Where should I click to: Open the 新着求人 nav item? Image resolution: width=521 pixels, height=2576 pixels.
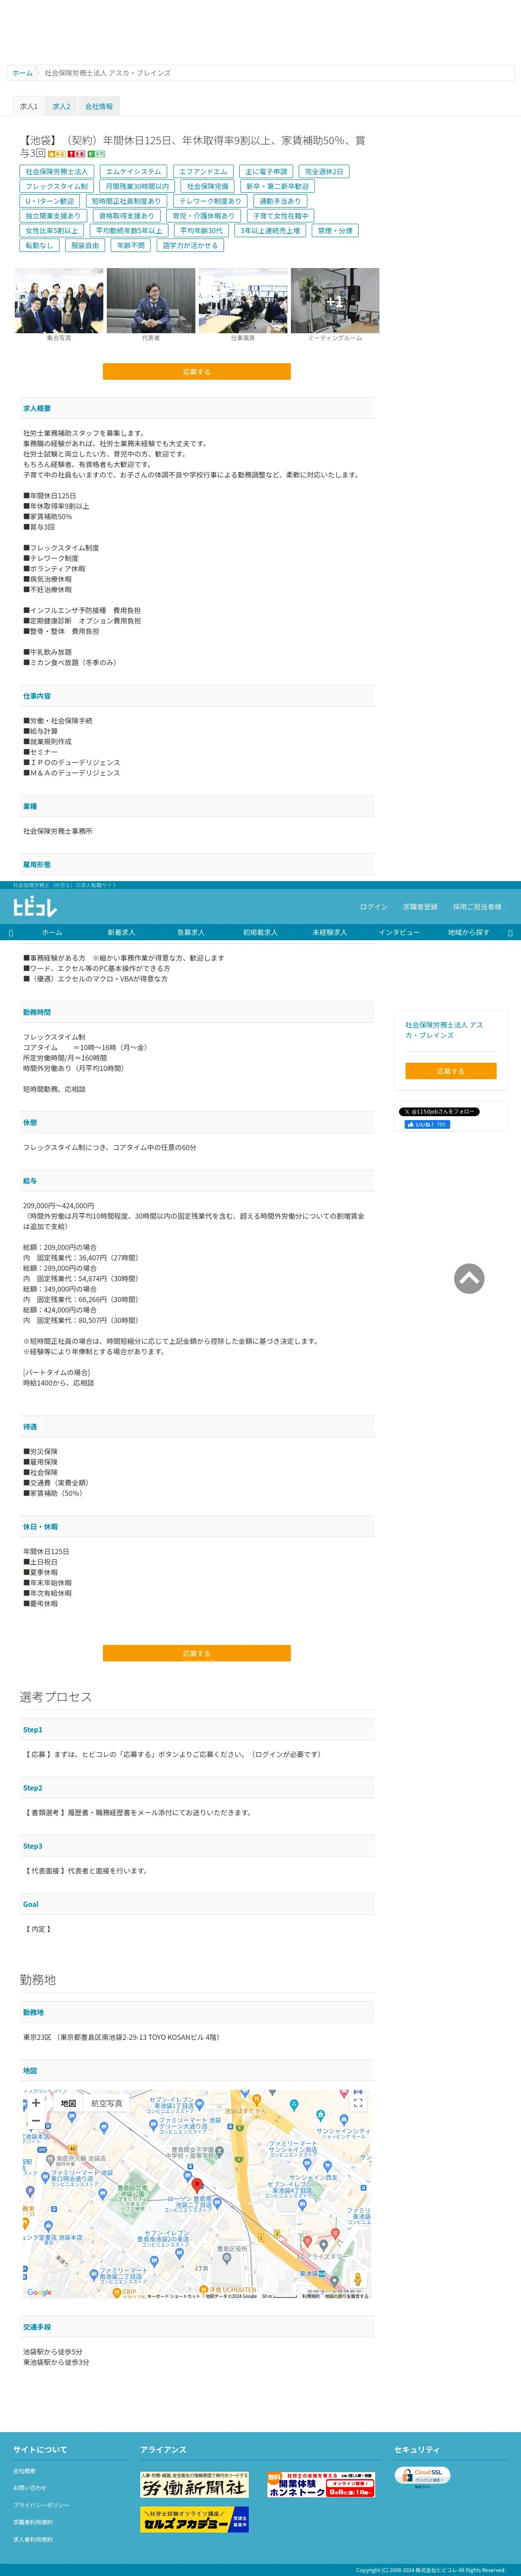click(x=121, y=932)
